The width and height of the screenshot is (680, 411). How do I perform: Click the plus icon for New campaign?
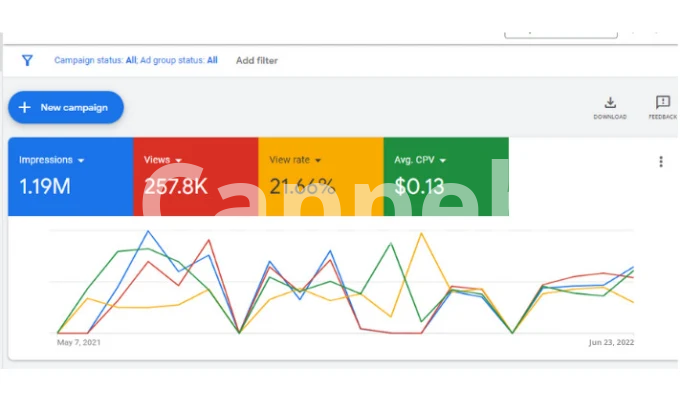pos(25,107)
